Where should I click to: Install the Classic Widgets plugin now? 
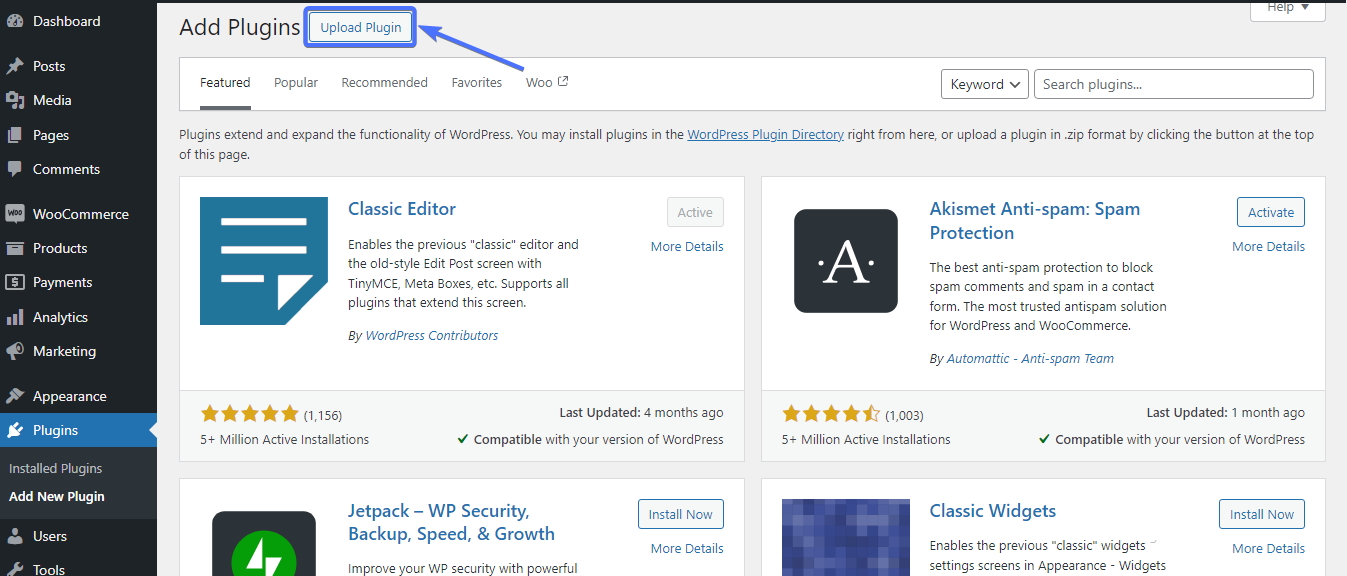pyautogui.click(x=1262, y=514)
